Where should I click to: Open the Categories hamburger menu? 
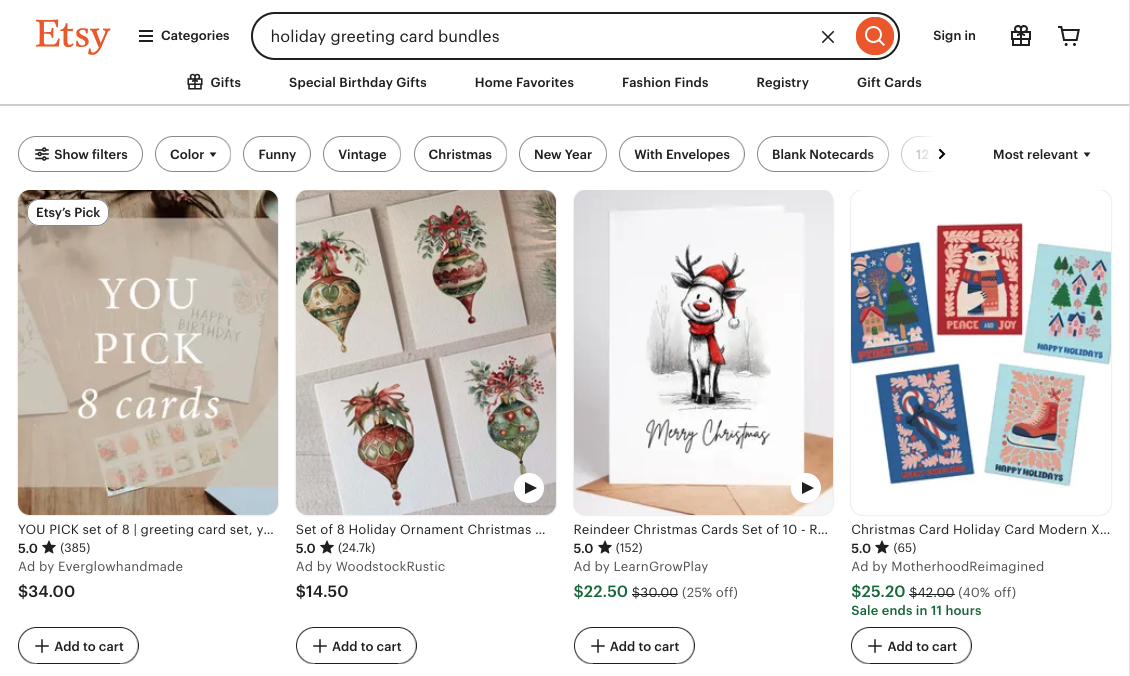point(184,36)
